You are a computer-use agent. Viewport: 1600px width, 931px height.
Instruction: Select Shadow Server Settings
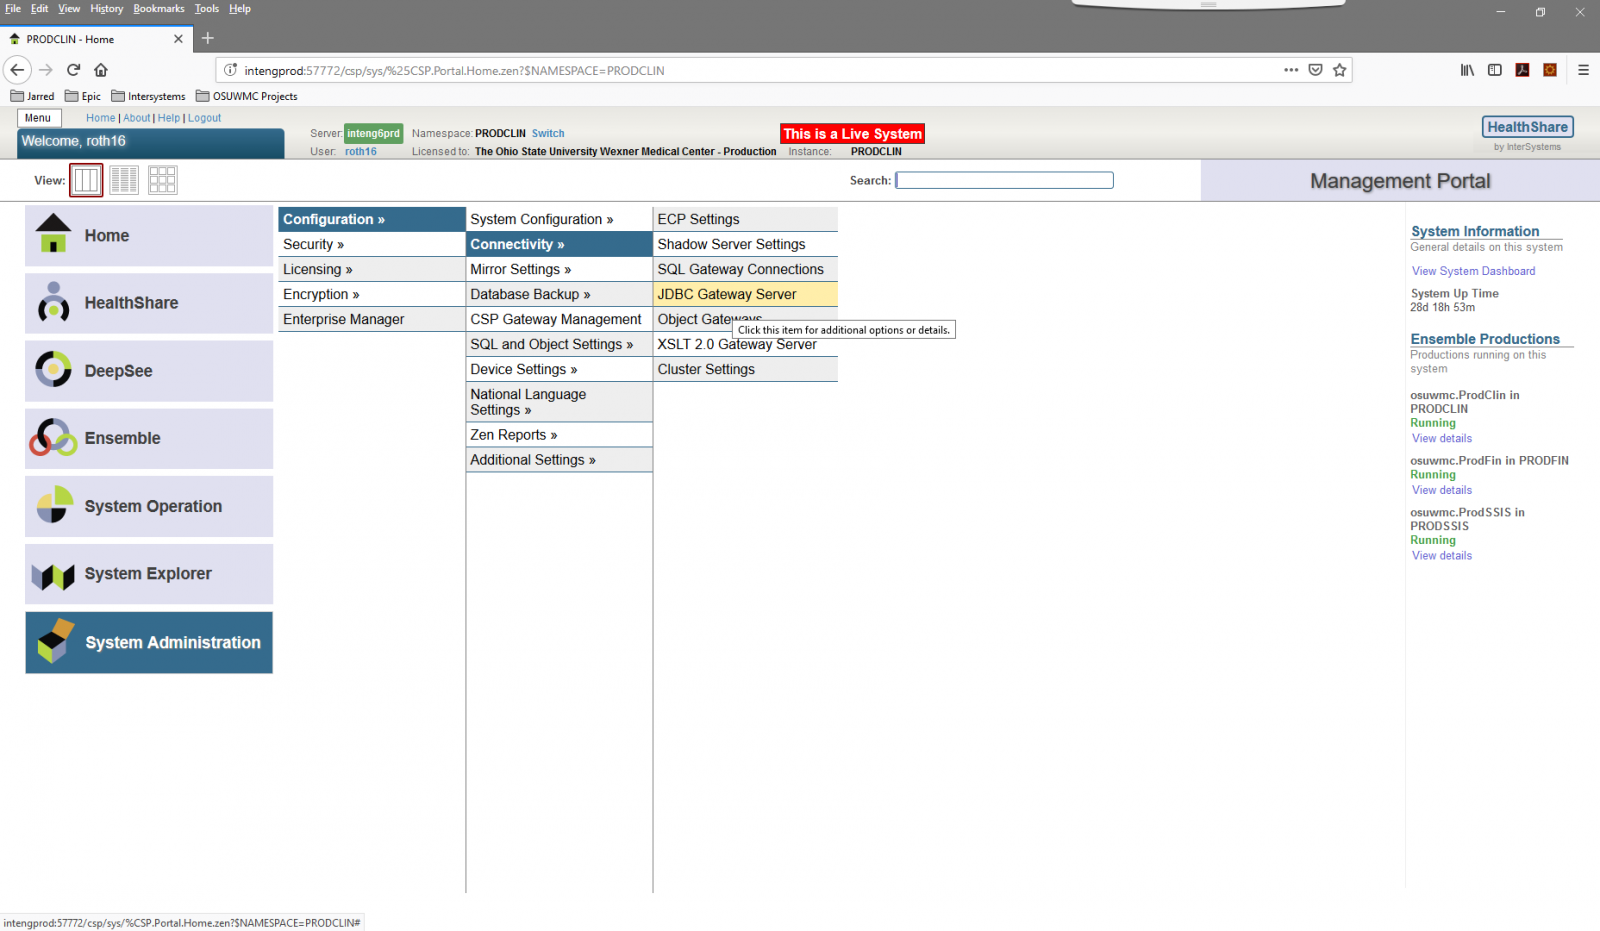click(x=746, y=244)
